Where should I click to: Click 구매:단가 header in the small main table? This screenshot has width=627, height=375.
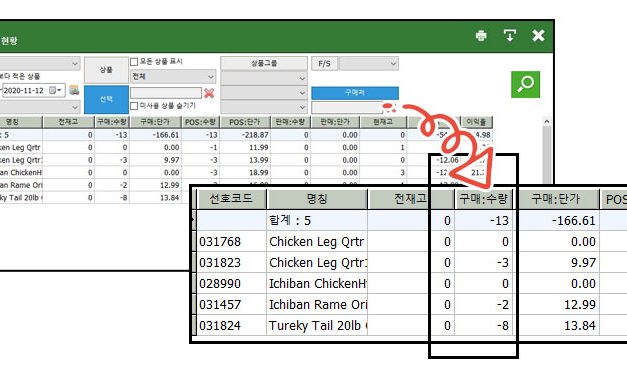tap(155, 122)
